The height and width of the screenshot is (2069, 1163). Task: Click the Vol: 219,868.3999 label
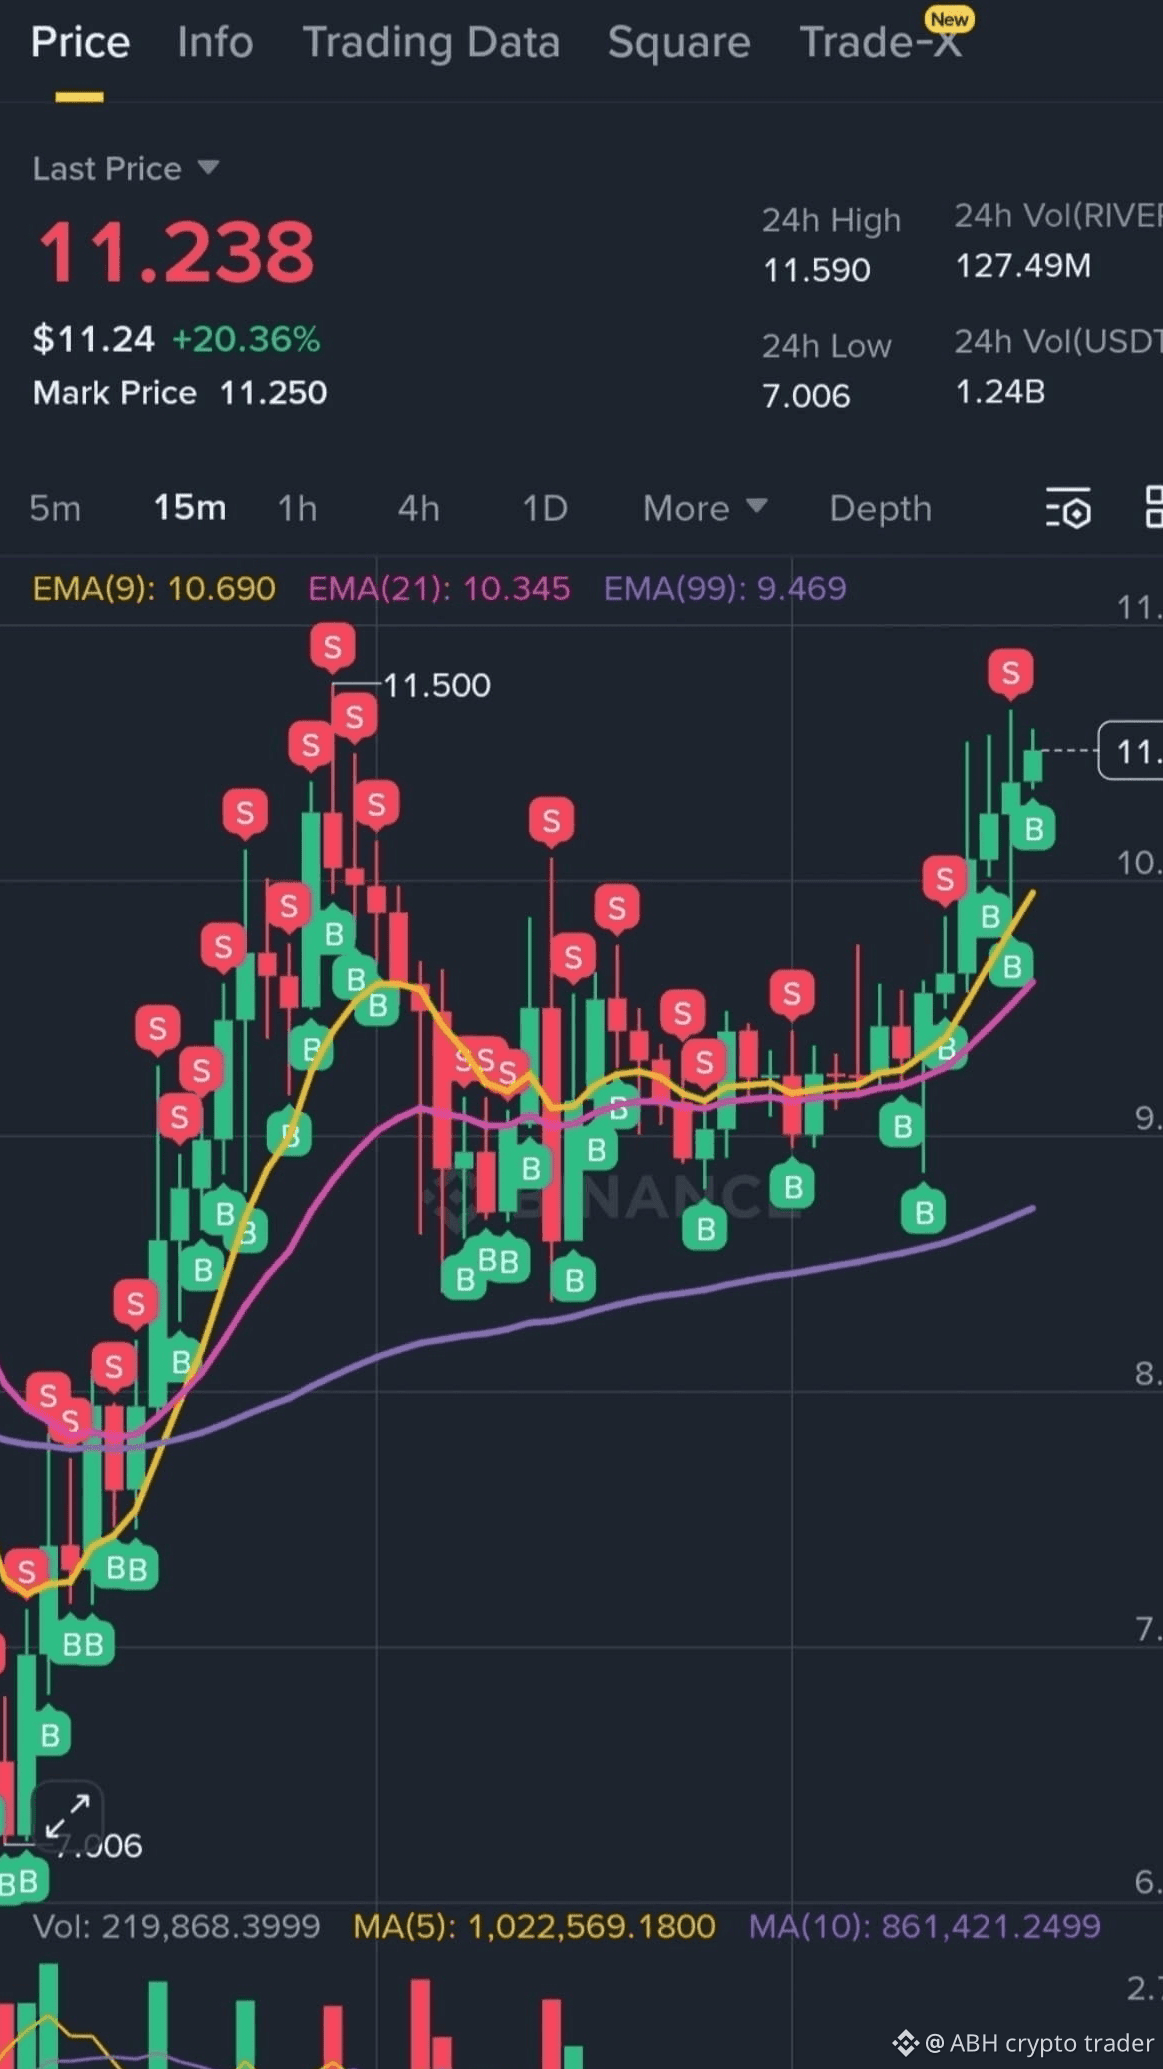coord(177,1926)
